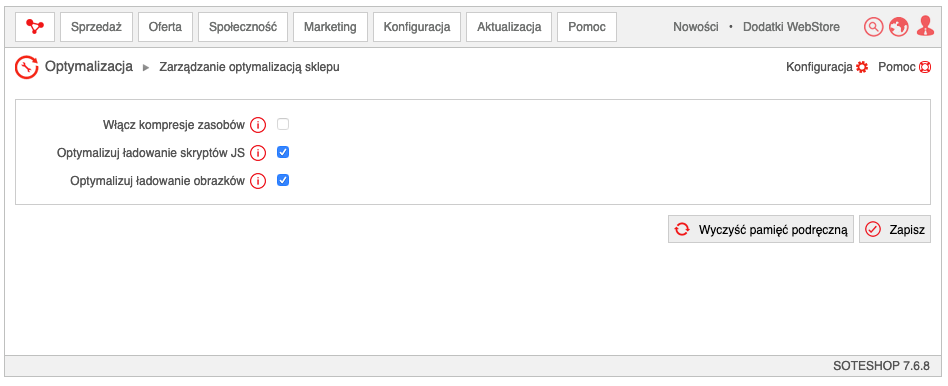Show info for Optymalizuj ładowanie obrazków
Image resolution: width=948 pixels, height=386 pixels.
[258, 181]
